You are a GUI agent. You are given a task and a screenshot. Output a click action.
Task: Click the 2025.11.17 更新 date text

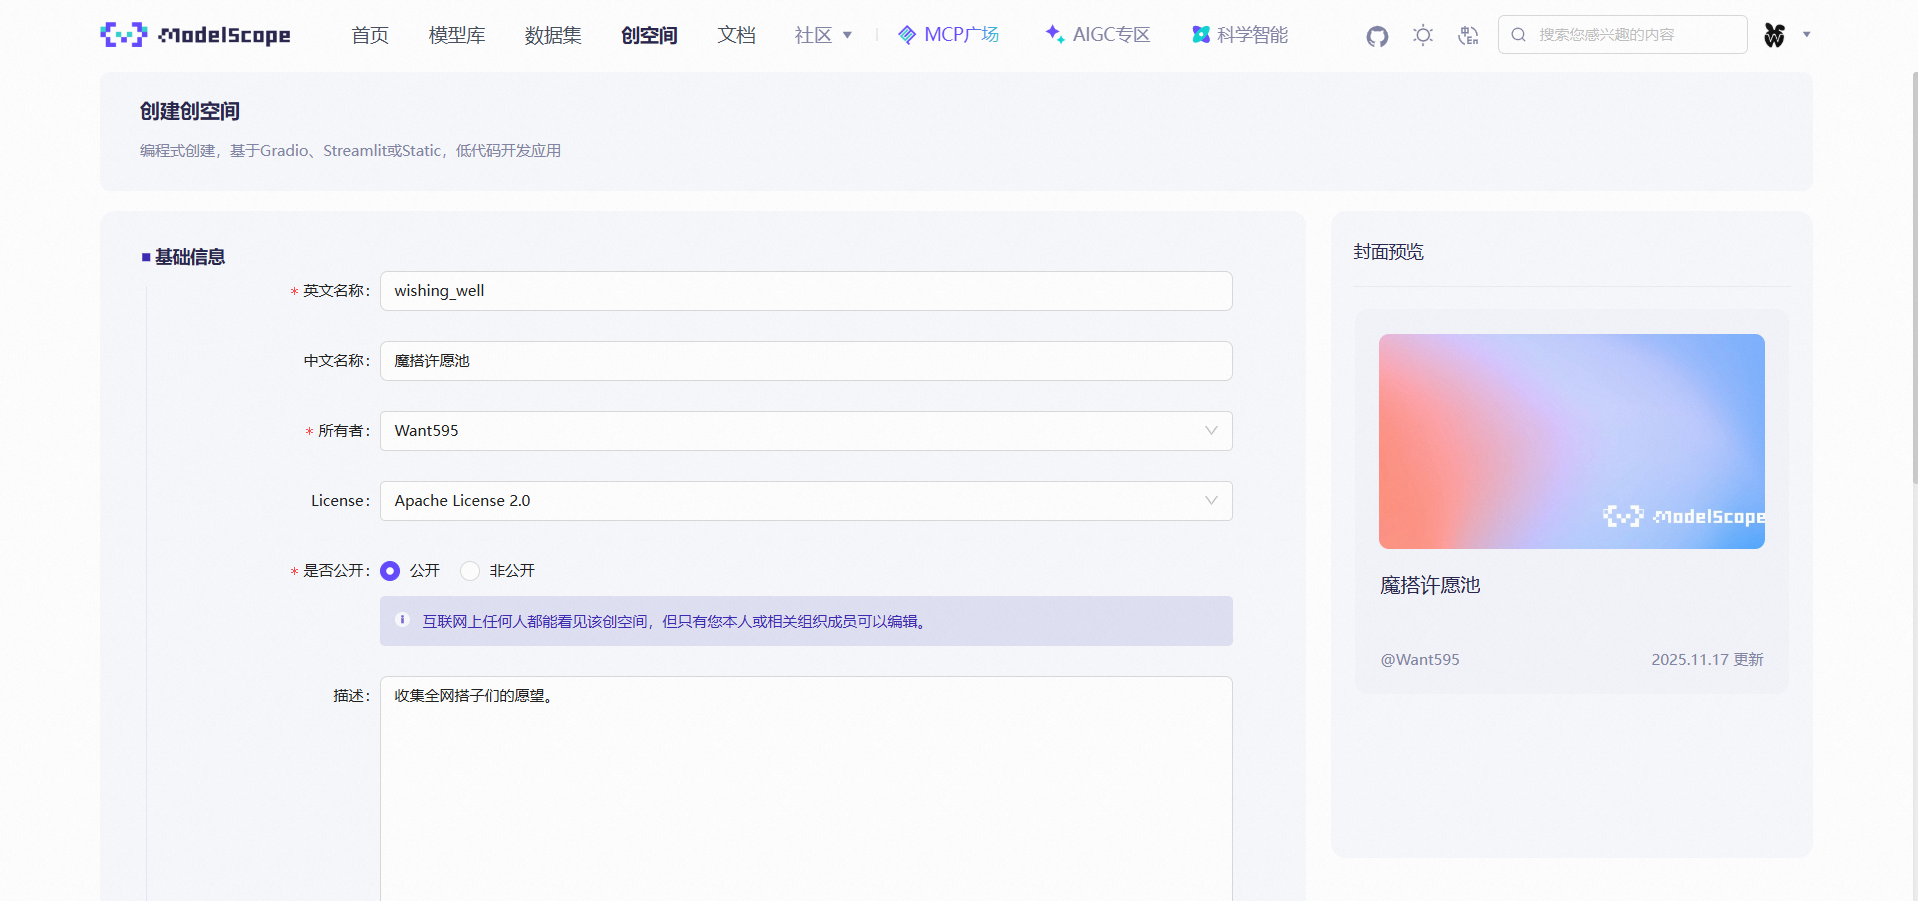[1707, 660]
